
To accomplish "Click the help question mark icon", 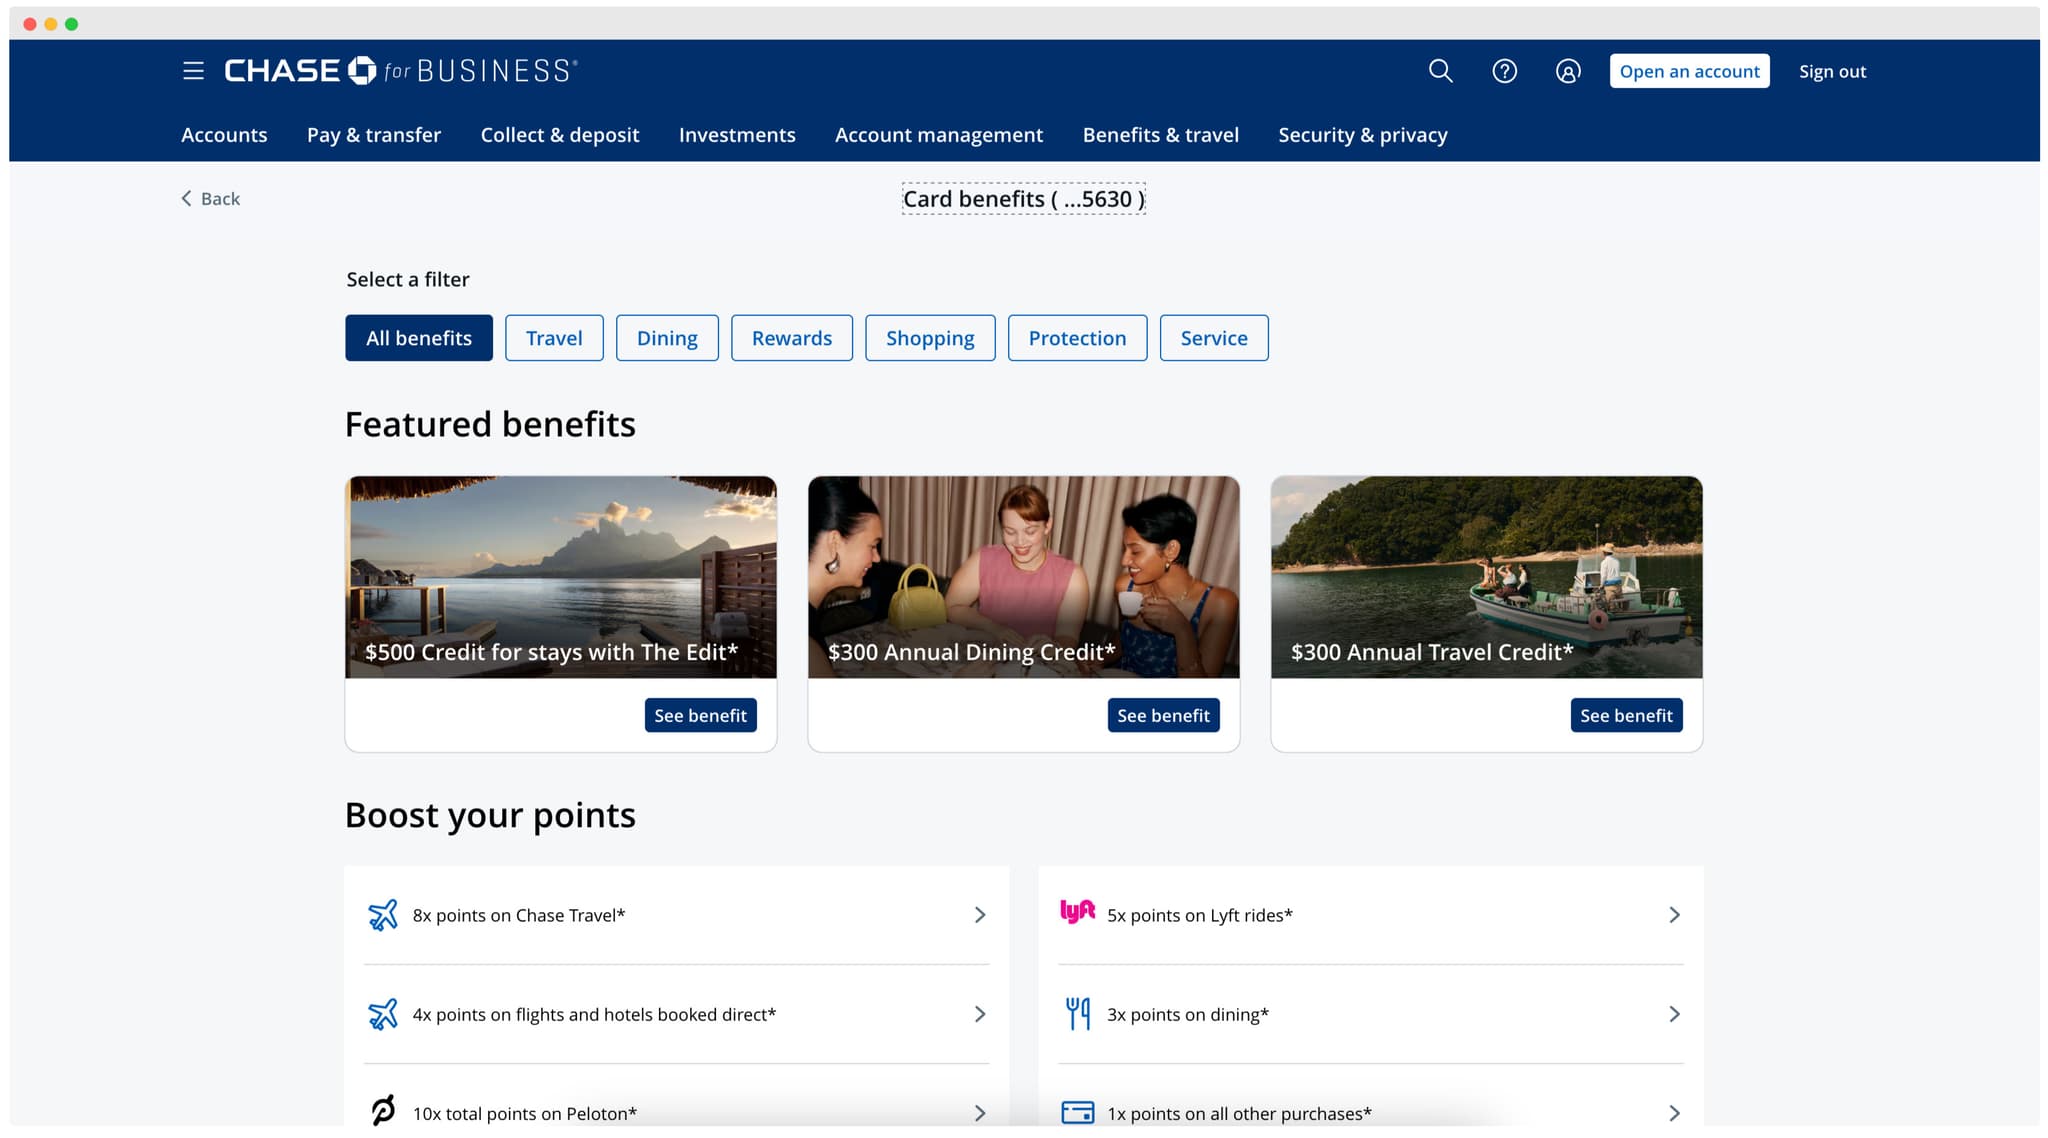I will pos(1504,71).
